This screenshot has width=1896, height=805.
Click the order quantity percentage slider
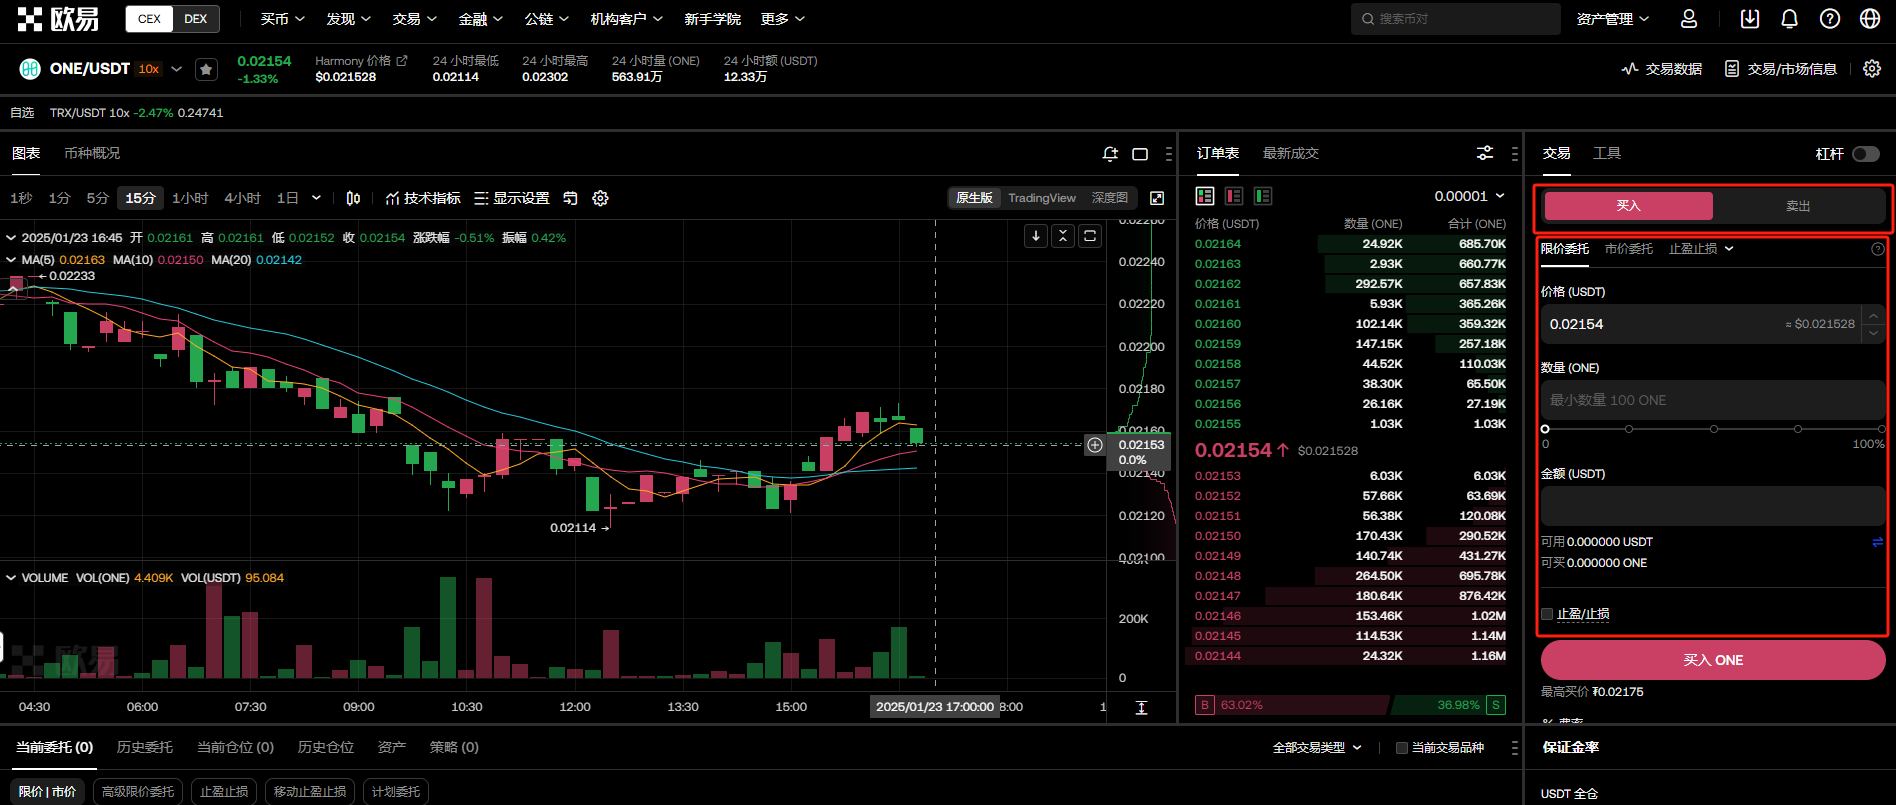1713,429
